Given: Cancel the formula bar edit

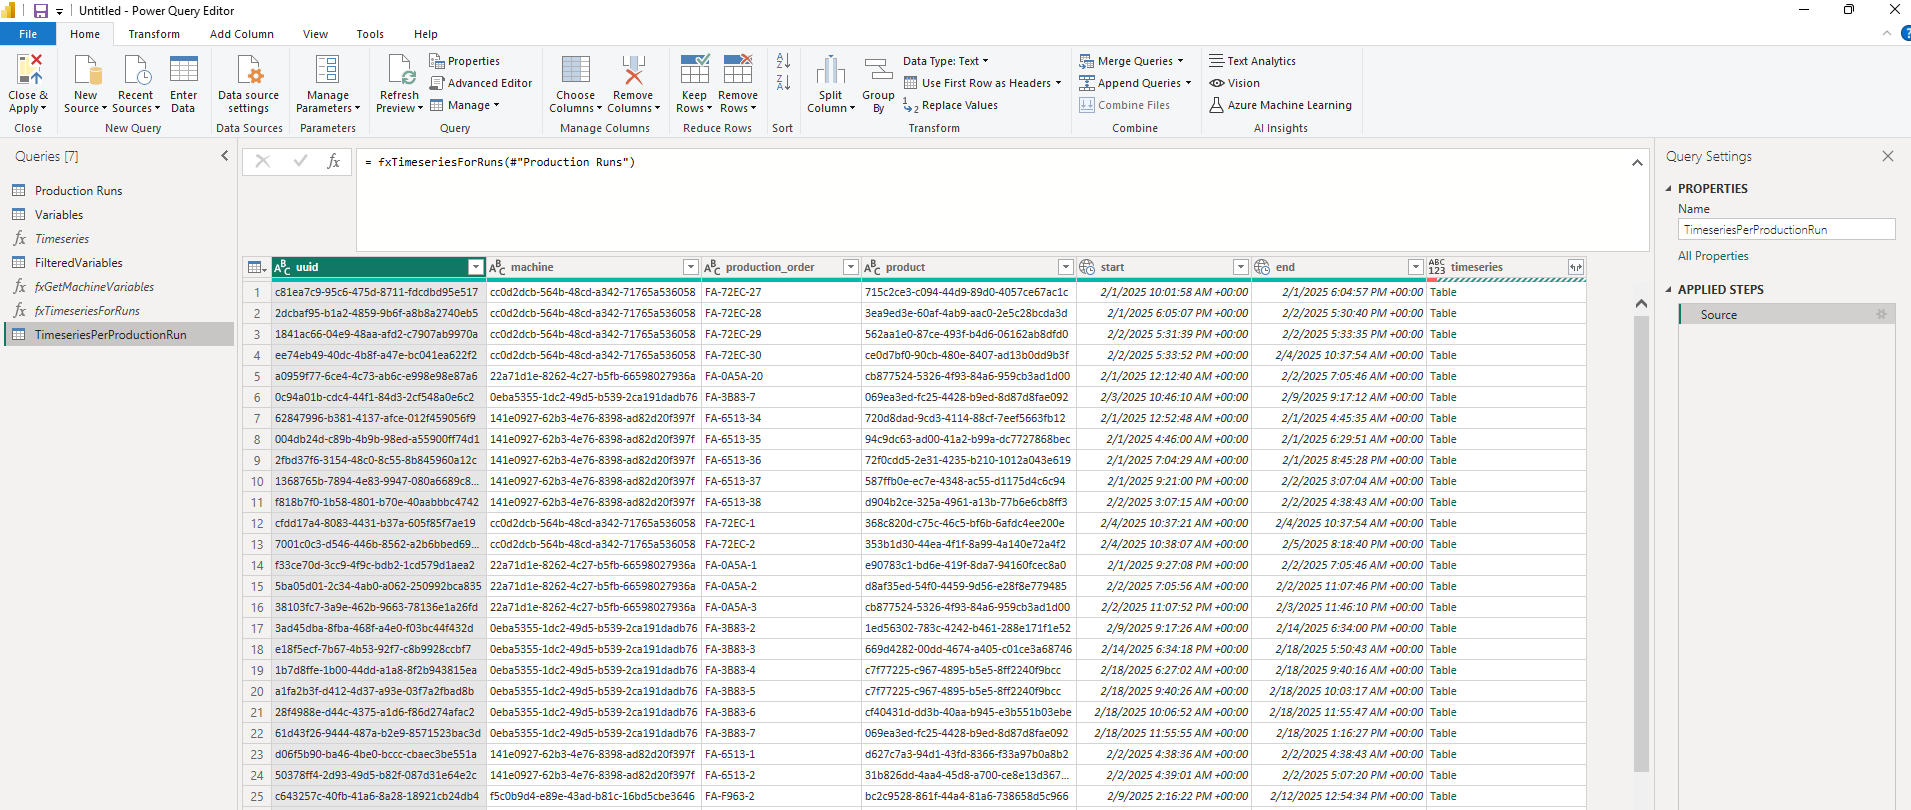Looking at the screenshot, I should [263, 161].
